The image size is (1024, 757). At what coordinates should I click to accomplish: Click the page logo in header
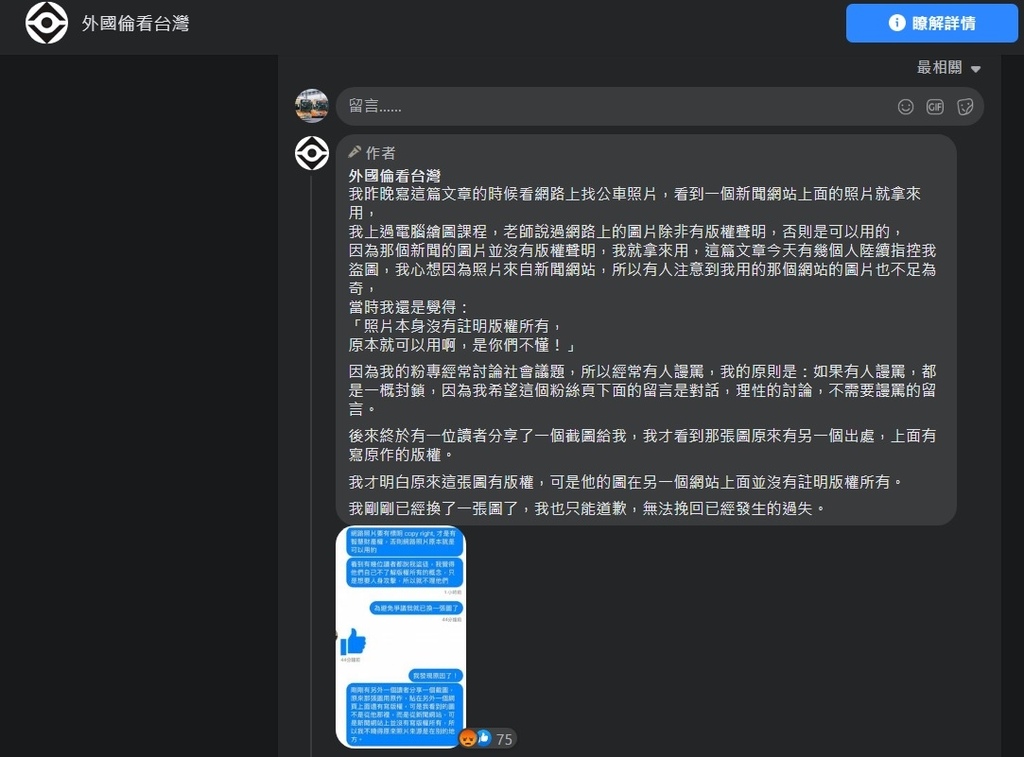tap(46, 24)
